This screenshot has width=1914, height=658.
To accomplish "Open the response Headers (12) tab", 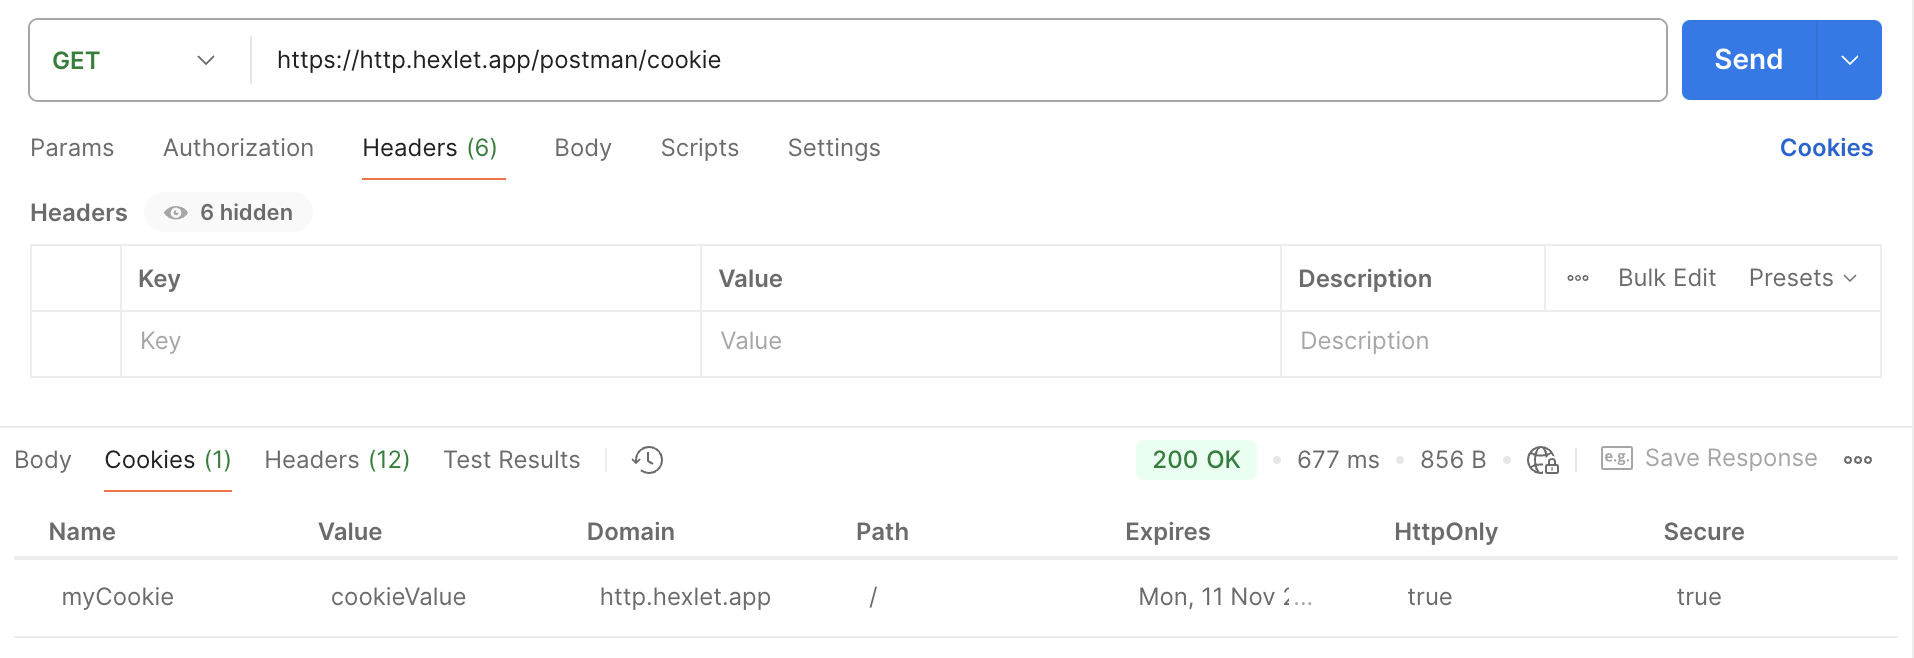I will click(337, 460).
